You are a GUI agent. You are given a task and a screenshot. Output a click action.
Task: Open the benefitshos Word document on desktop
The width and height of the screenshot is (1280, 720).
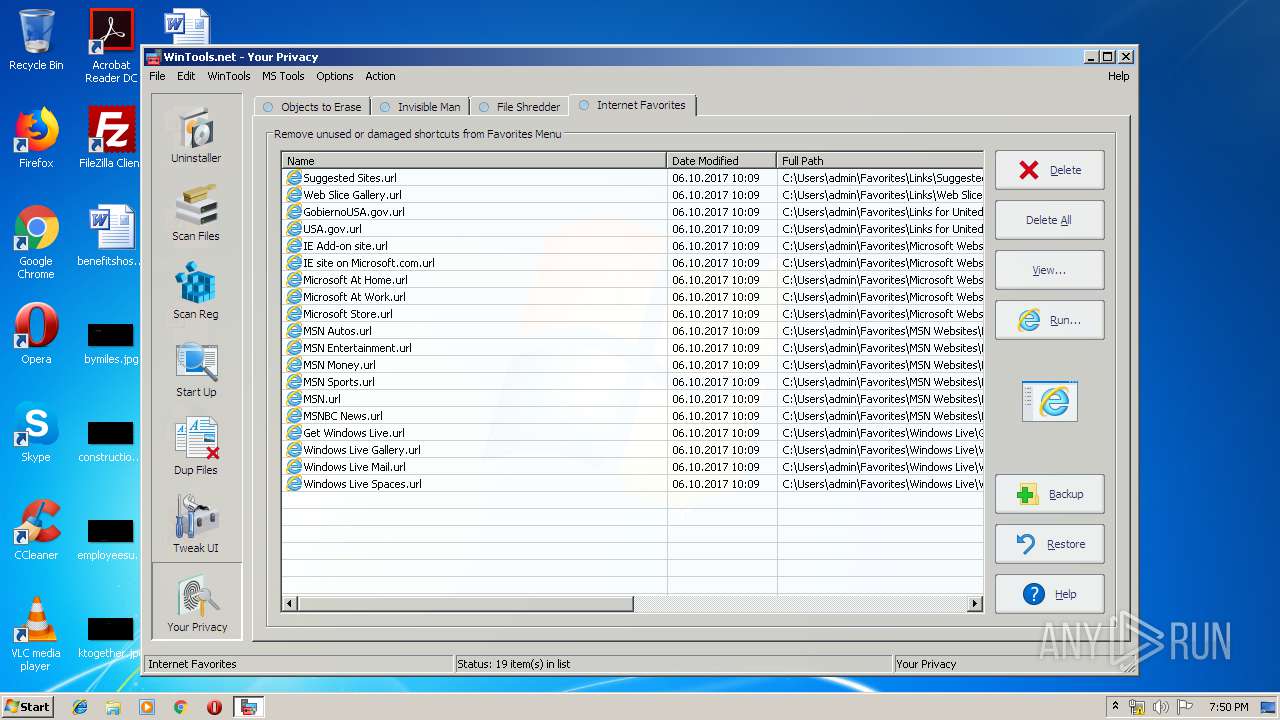click(111, 236)
